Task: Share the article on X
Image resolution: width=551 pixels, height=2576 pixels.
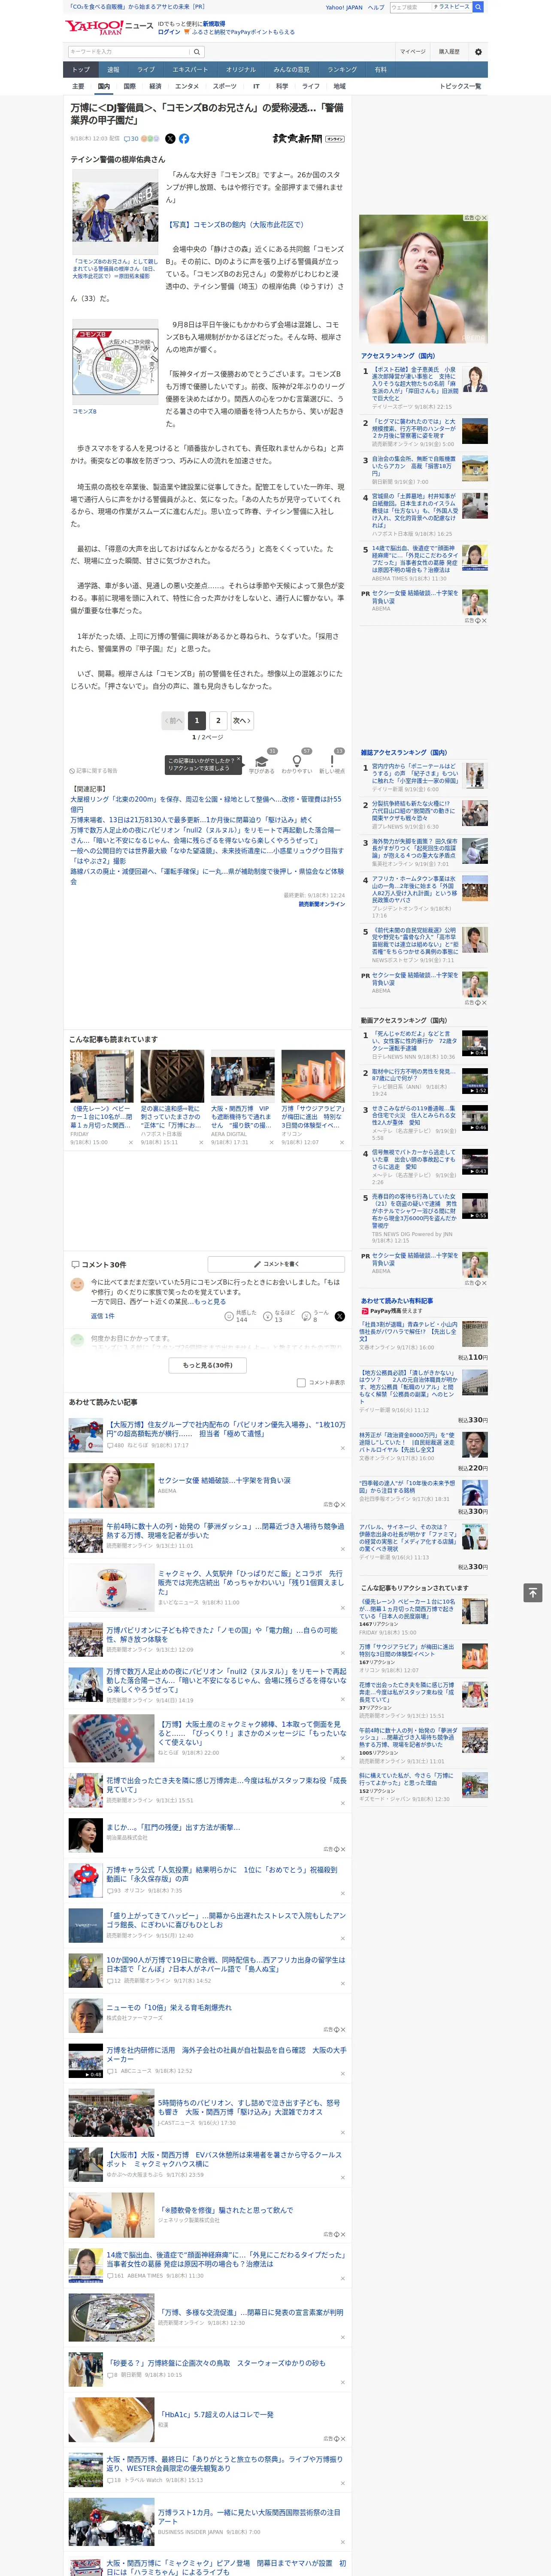Action: (x=170, y=139)
